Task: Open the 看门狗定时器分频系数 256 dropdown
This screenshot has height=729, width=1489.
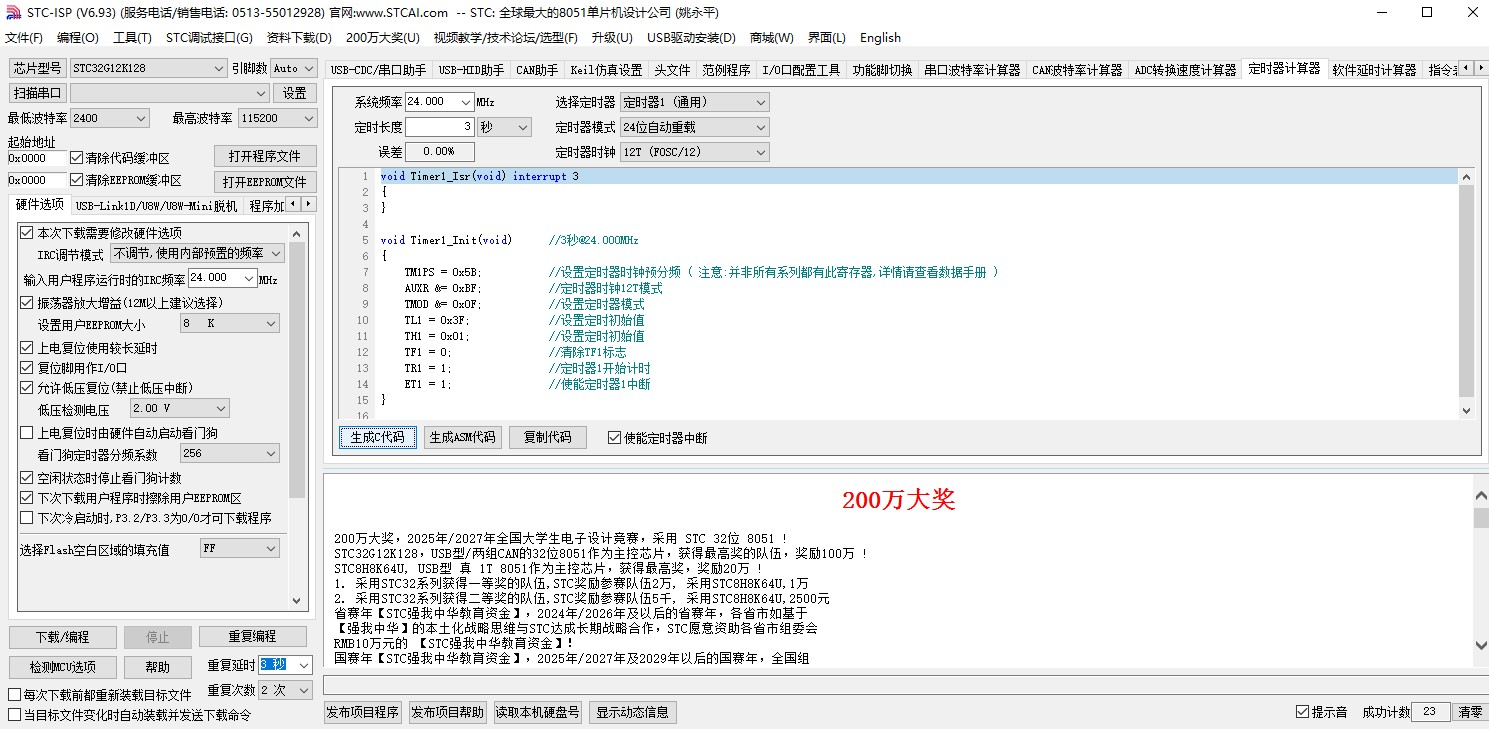Action: coord(229,454)
